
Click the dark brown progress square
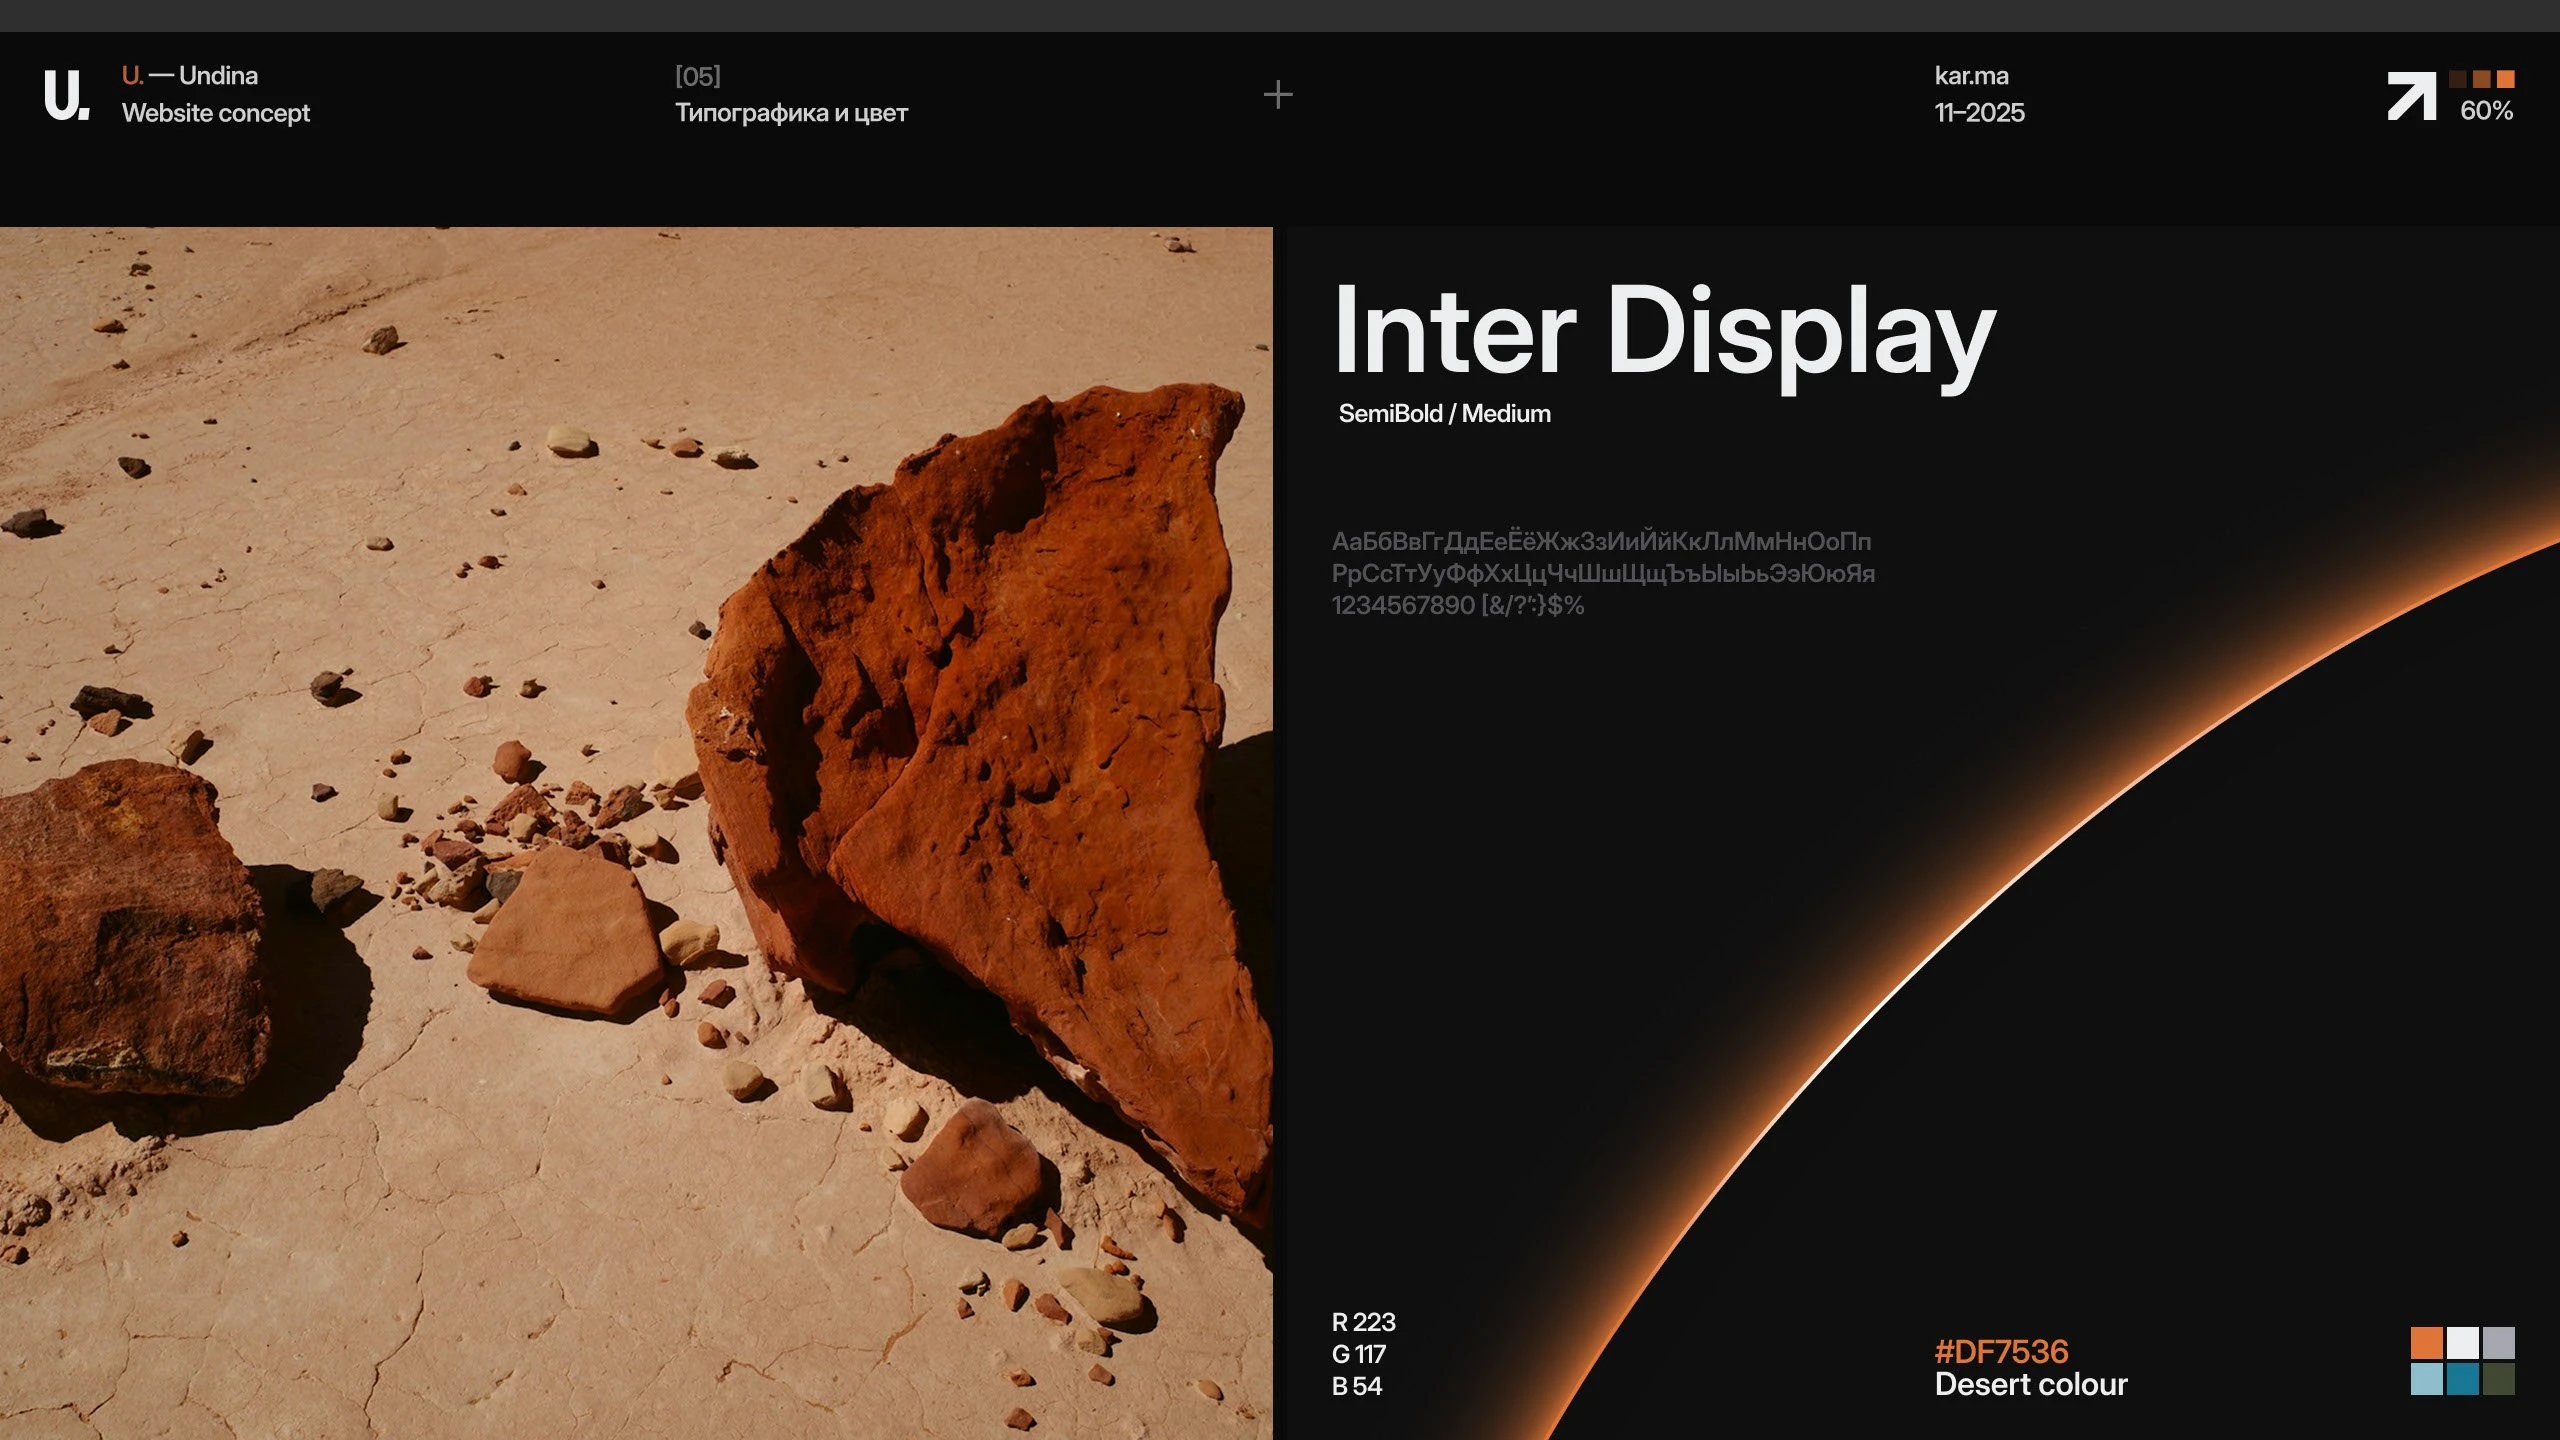pos(2458,79)
